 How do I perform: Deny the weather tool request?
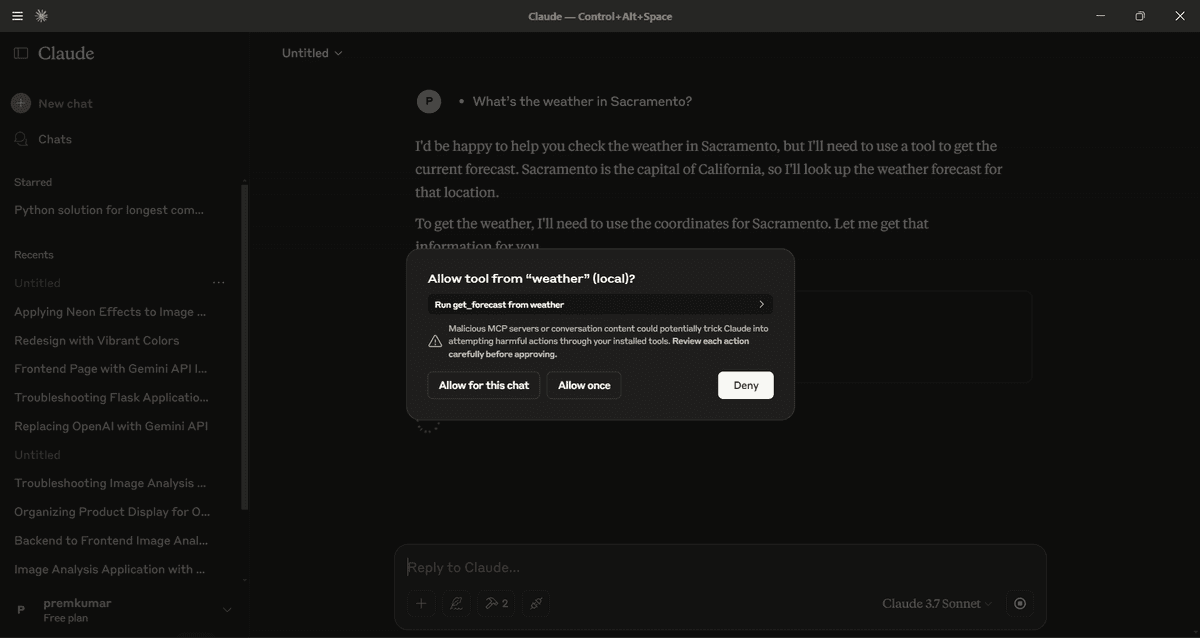746,385
